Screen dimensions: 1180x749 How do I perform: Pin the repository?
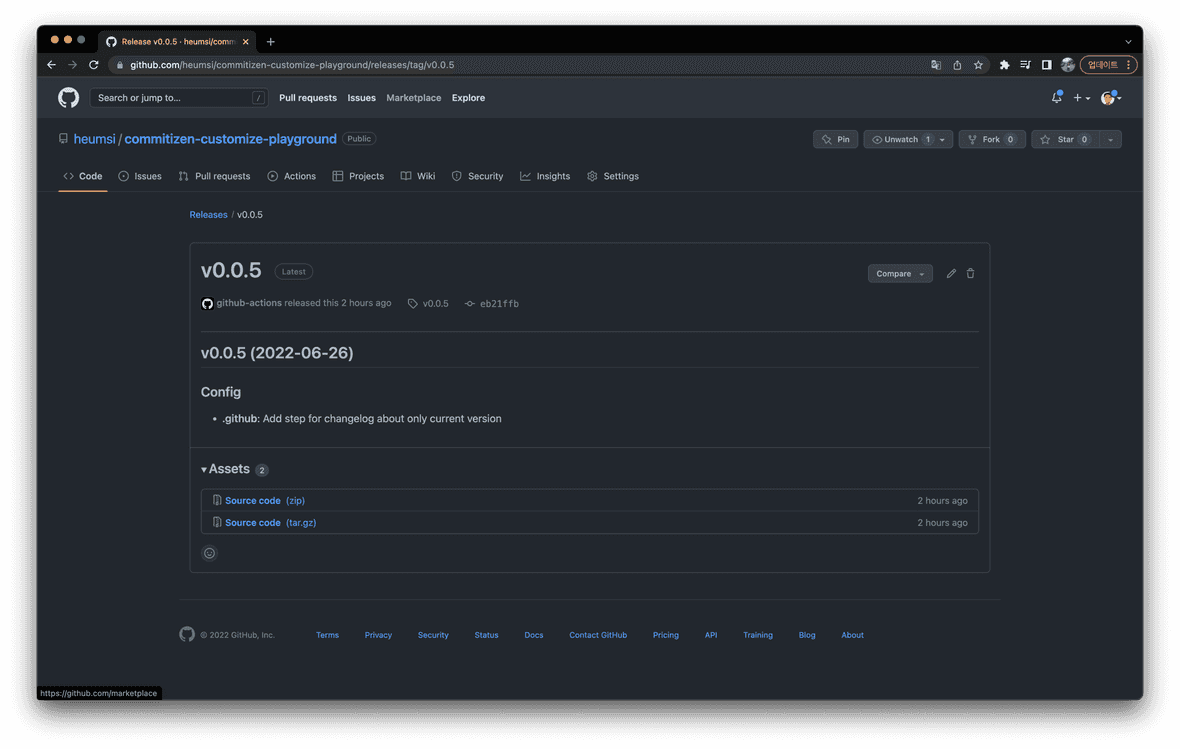tap(835, 140)
